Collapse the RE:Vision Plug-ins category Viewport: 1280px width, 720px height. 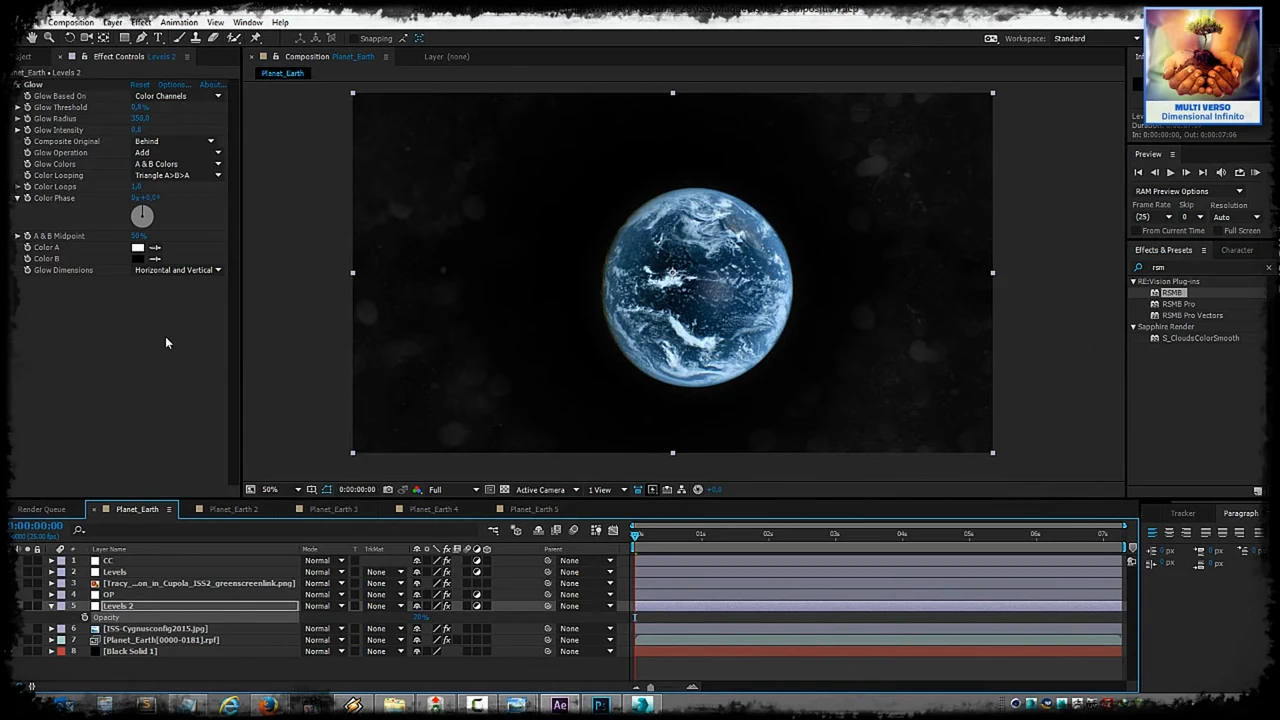pyautogui.click(x=1134, y=282)
